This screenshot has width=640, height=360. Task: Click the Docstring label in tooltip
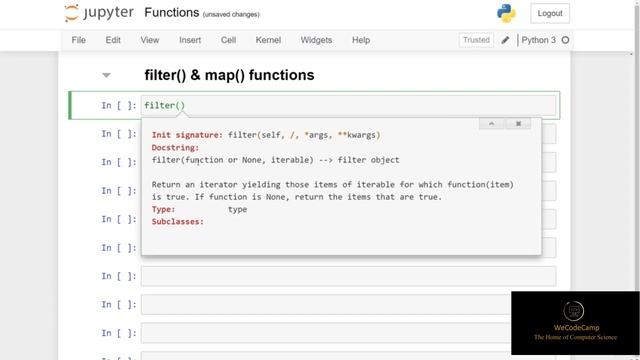click(x=175, y=147)
